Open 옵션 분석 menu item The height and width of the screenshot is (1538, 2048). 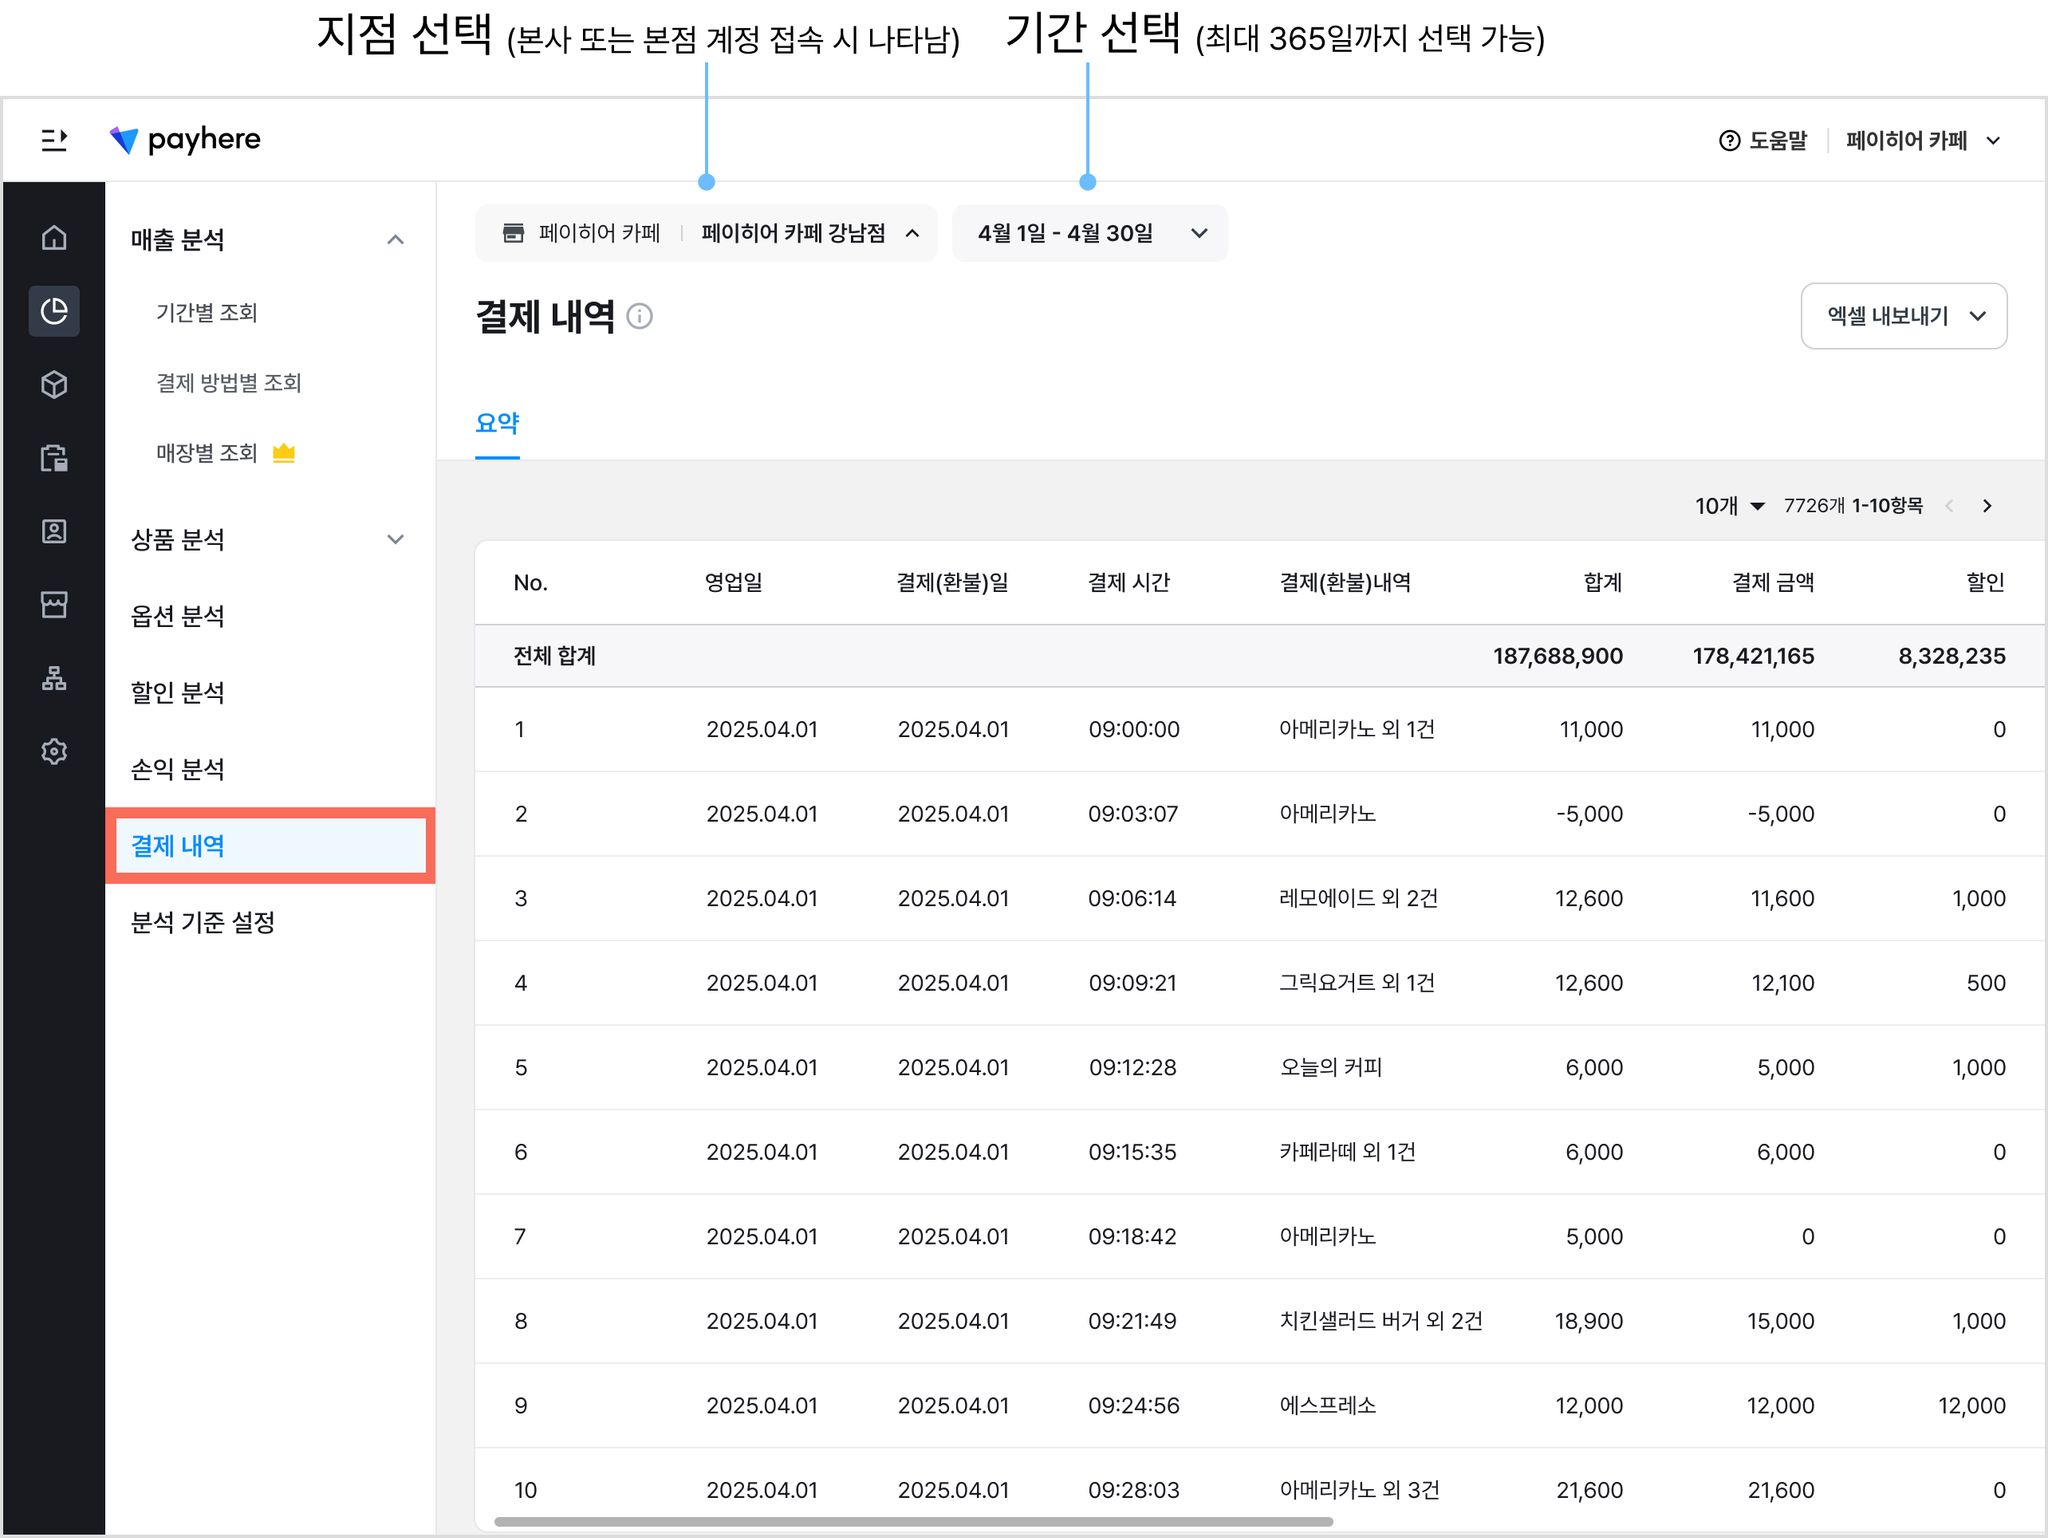[x=178, y=616]
